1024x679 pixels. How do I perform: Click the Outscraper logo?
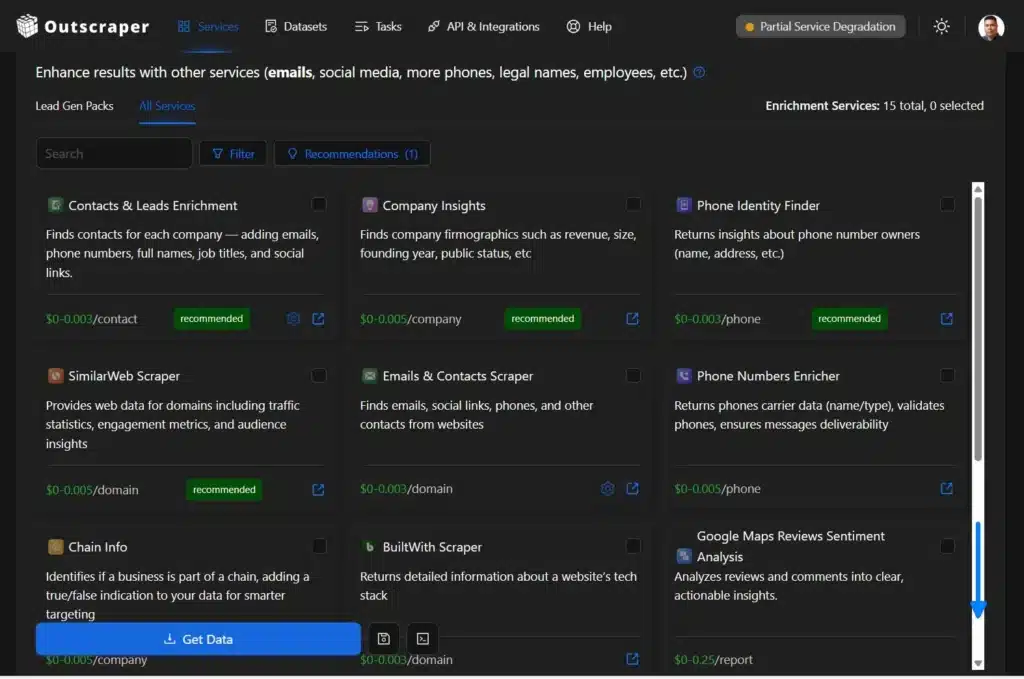click(82, 26)
